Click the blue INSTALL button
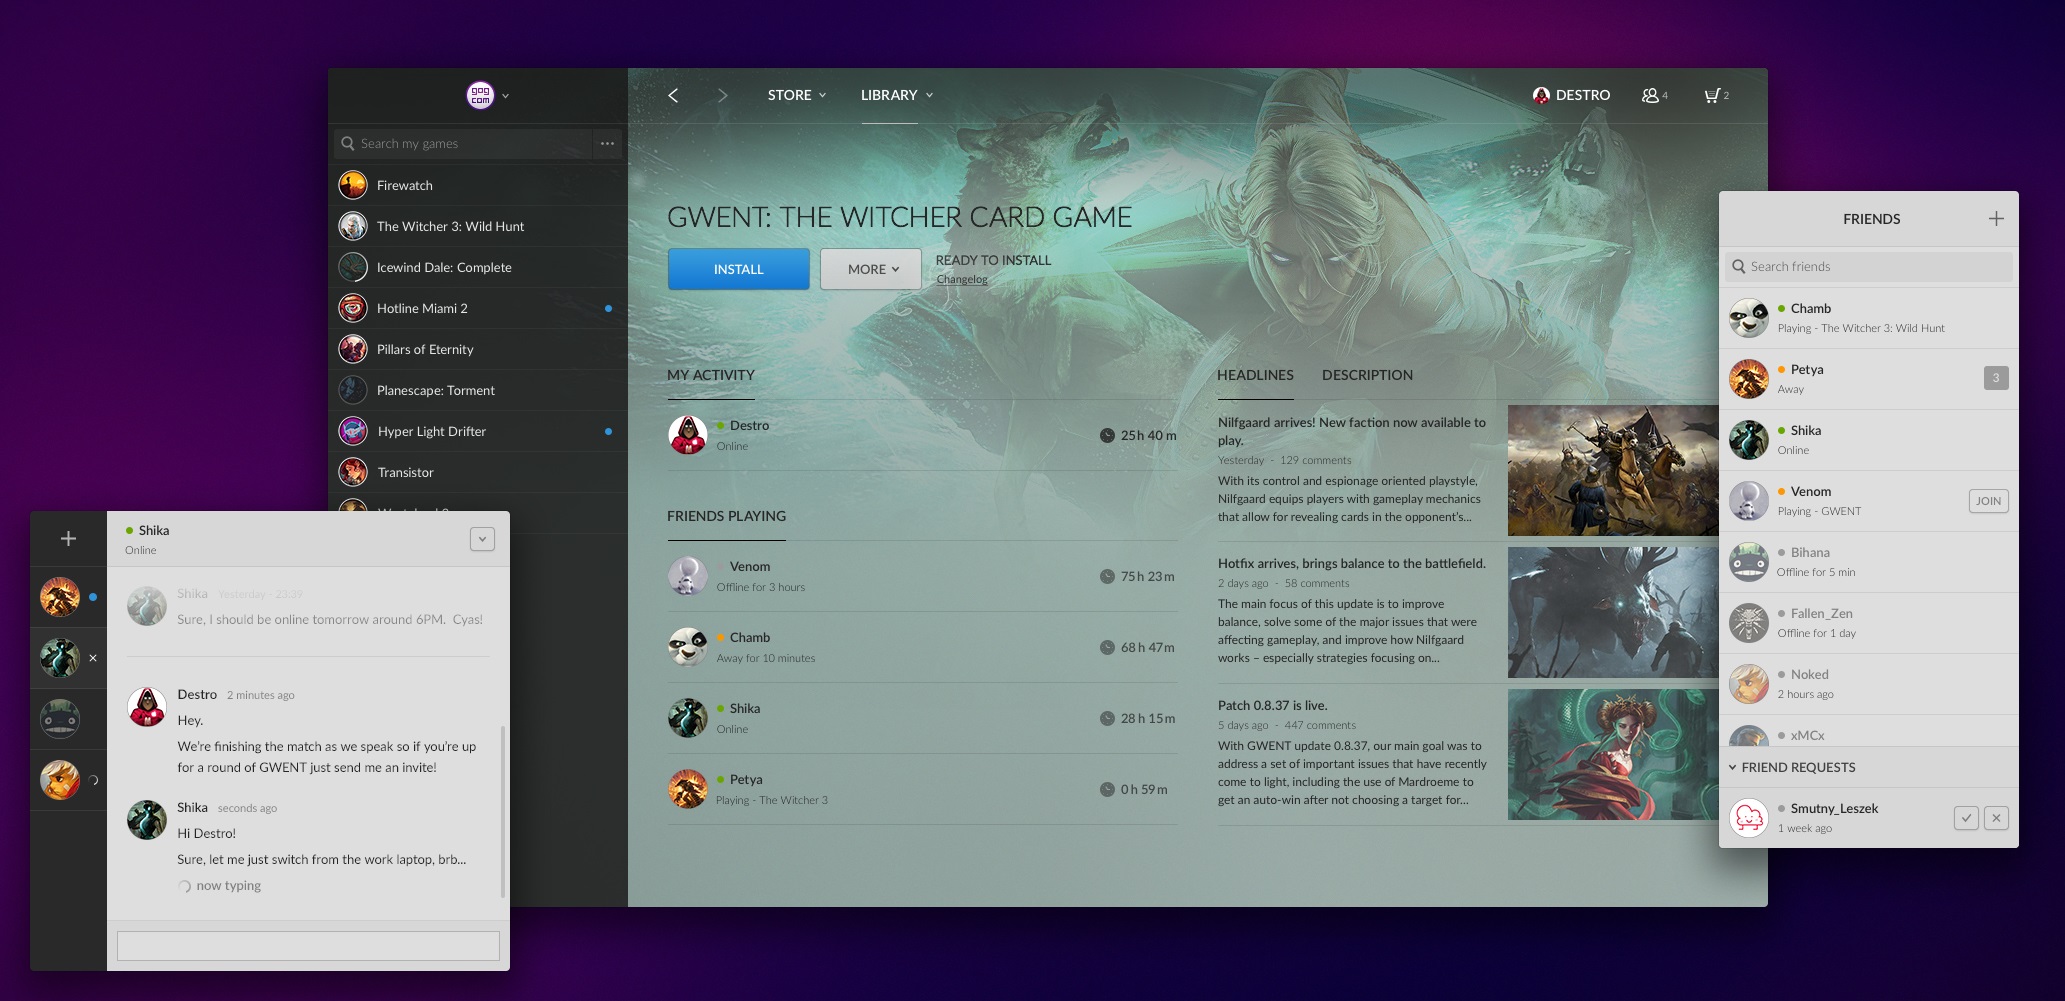This screenshot has height=1001, width=2065. tap(739, 269)
